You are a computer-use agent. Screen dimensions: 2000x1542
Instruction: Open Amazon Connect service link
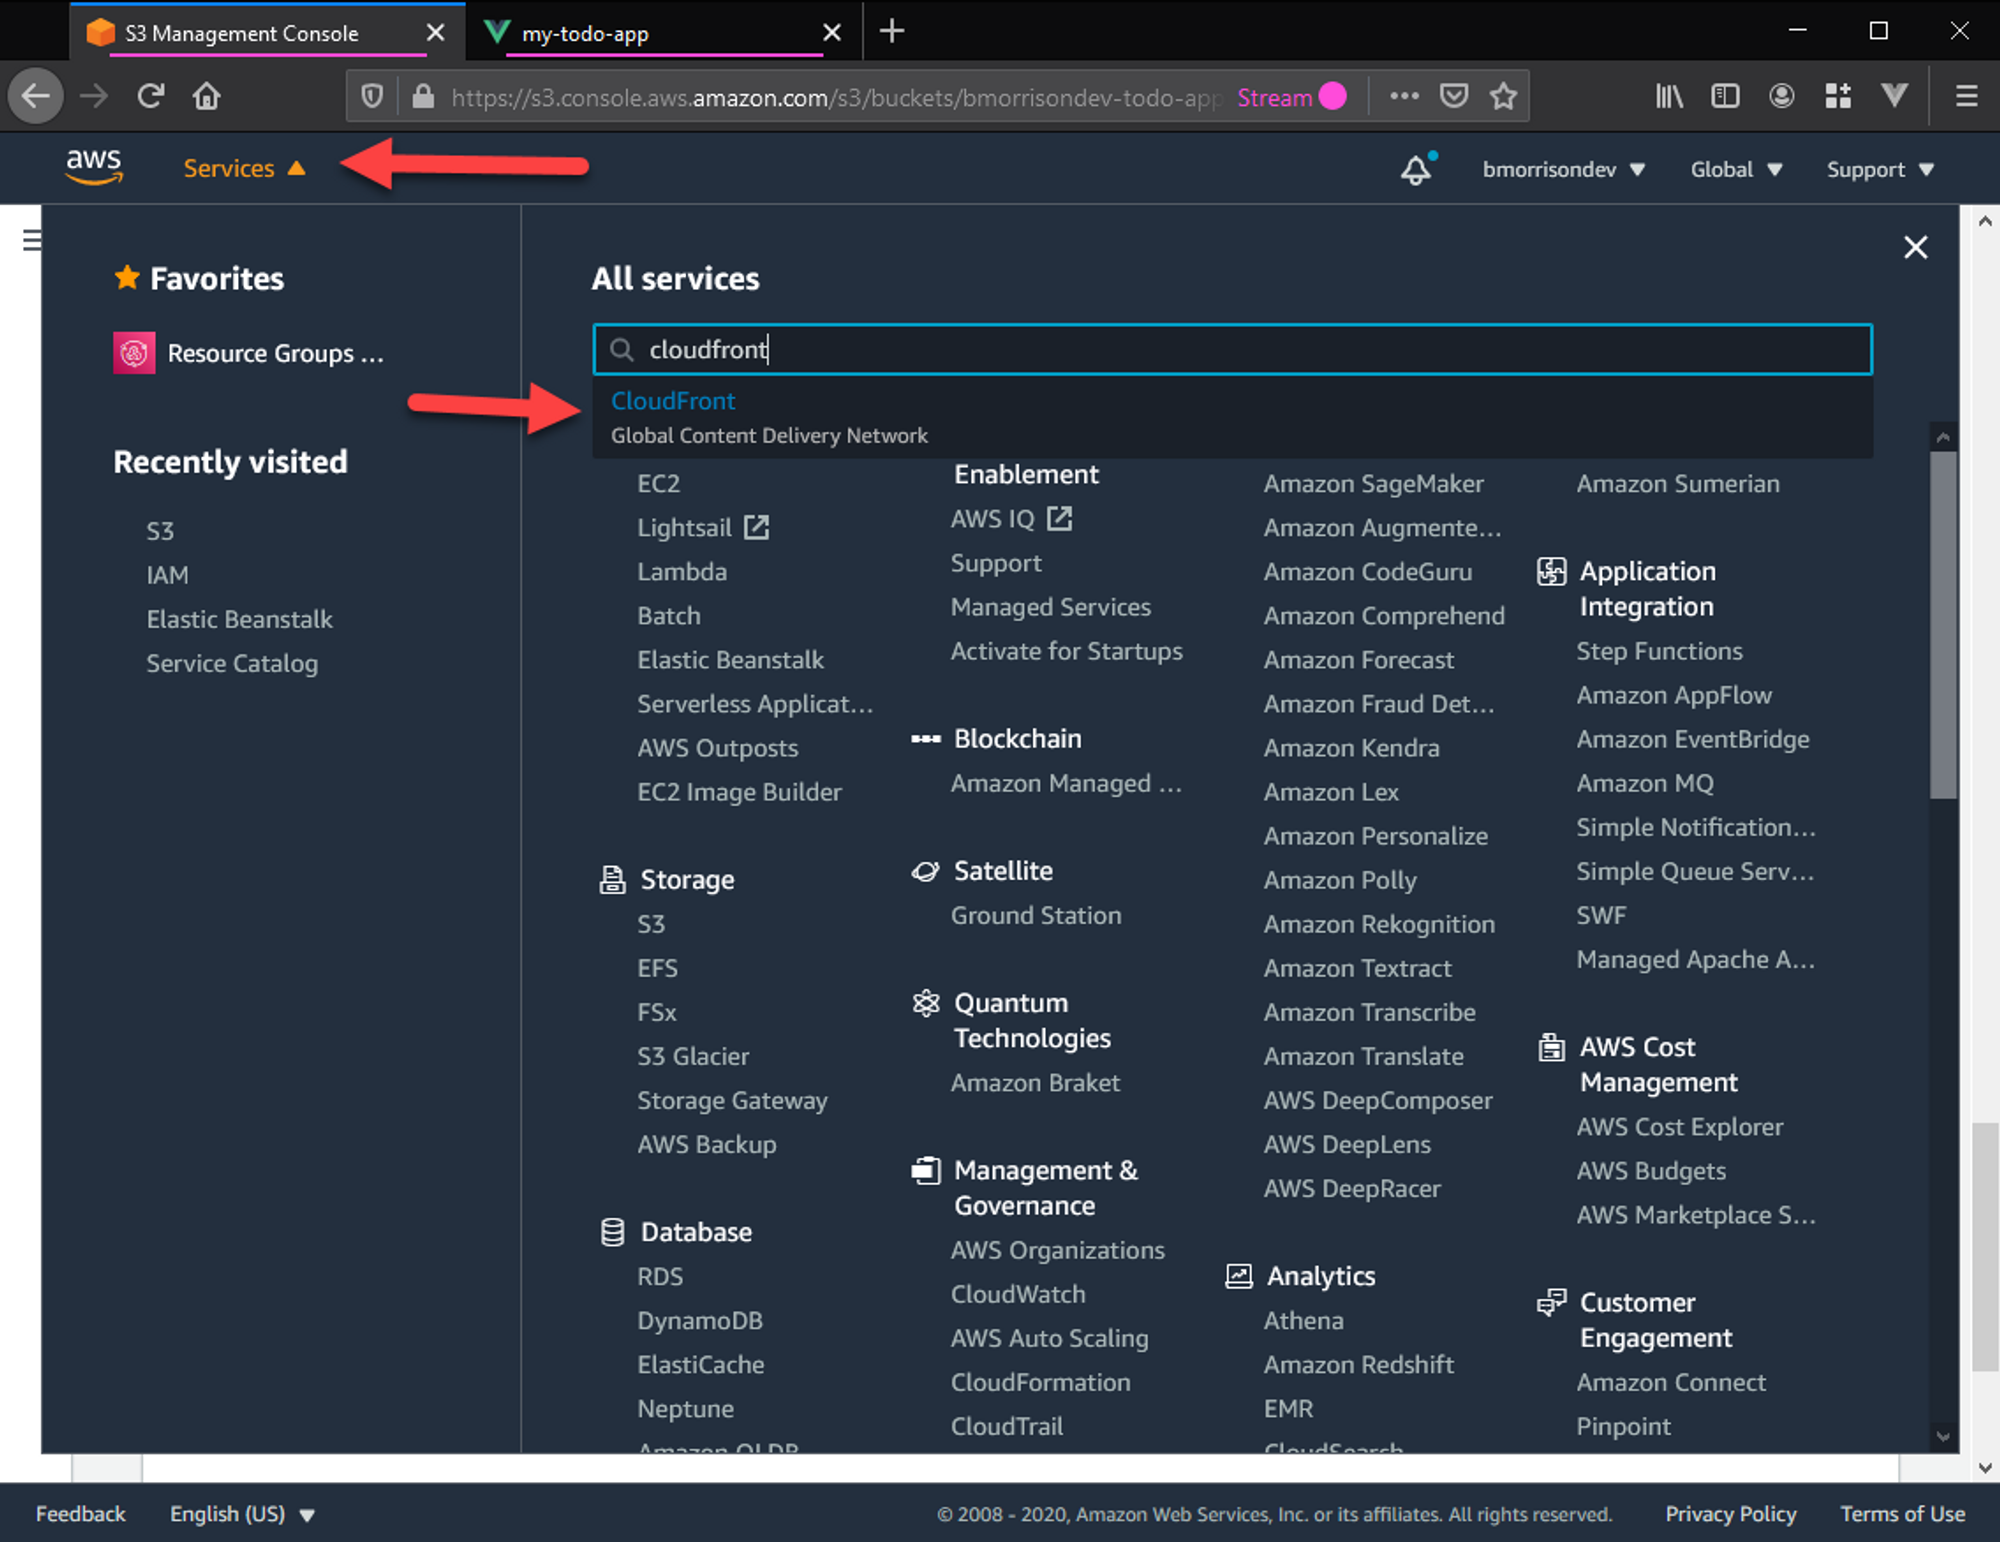[1671, 1382]
